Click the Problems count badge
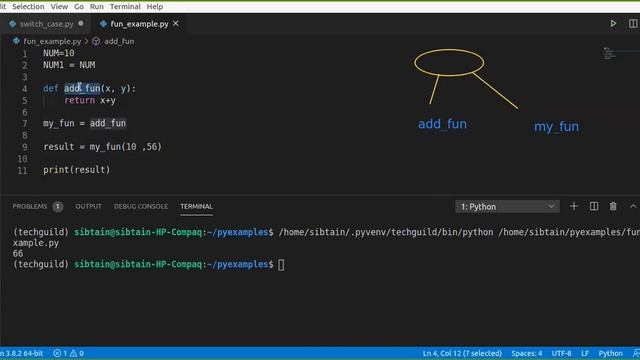 pos(58,207)
